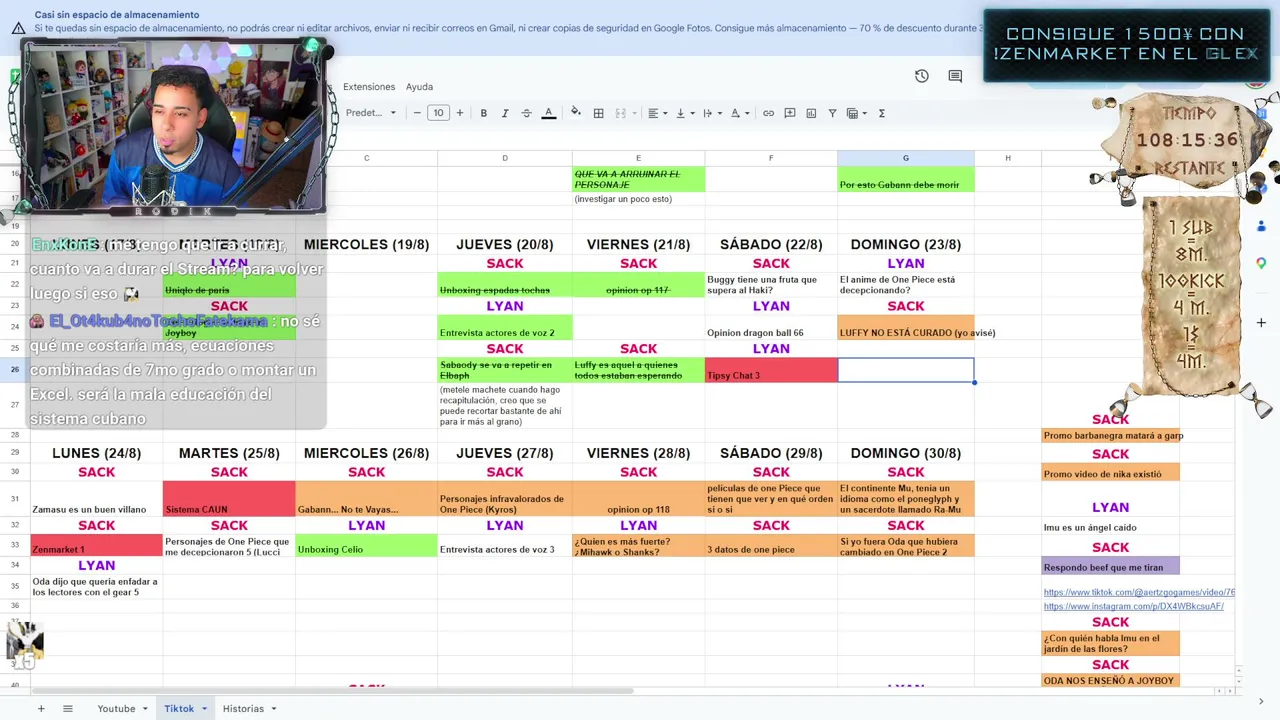The height and width of the screenshot is (720, 1280).
Task: Get add-ons with side panel plus
Action: pos(1261,323)
